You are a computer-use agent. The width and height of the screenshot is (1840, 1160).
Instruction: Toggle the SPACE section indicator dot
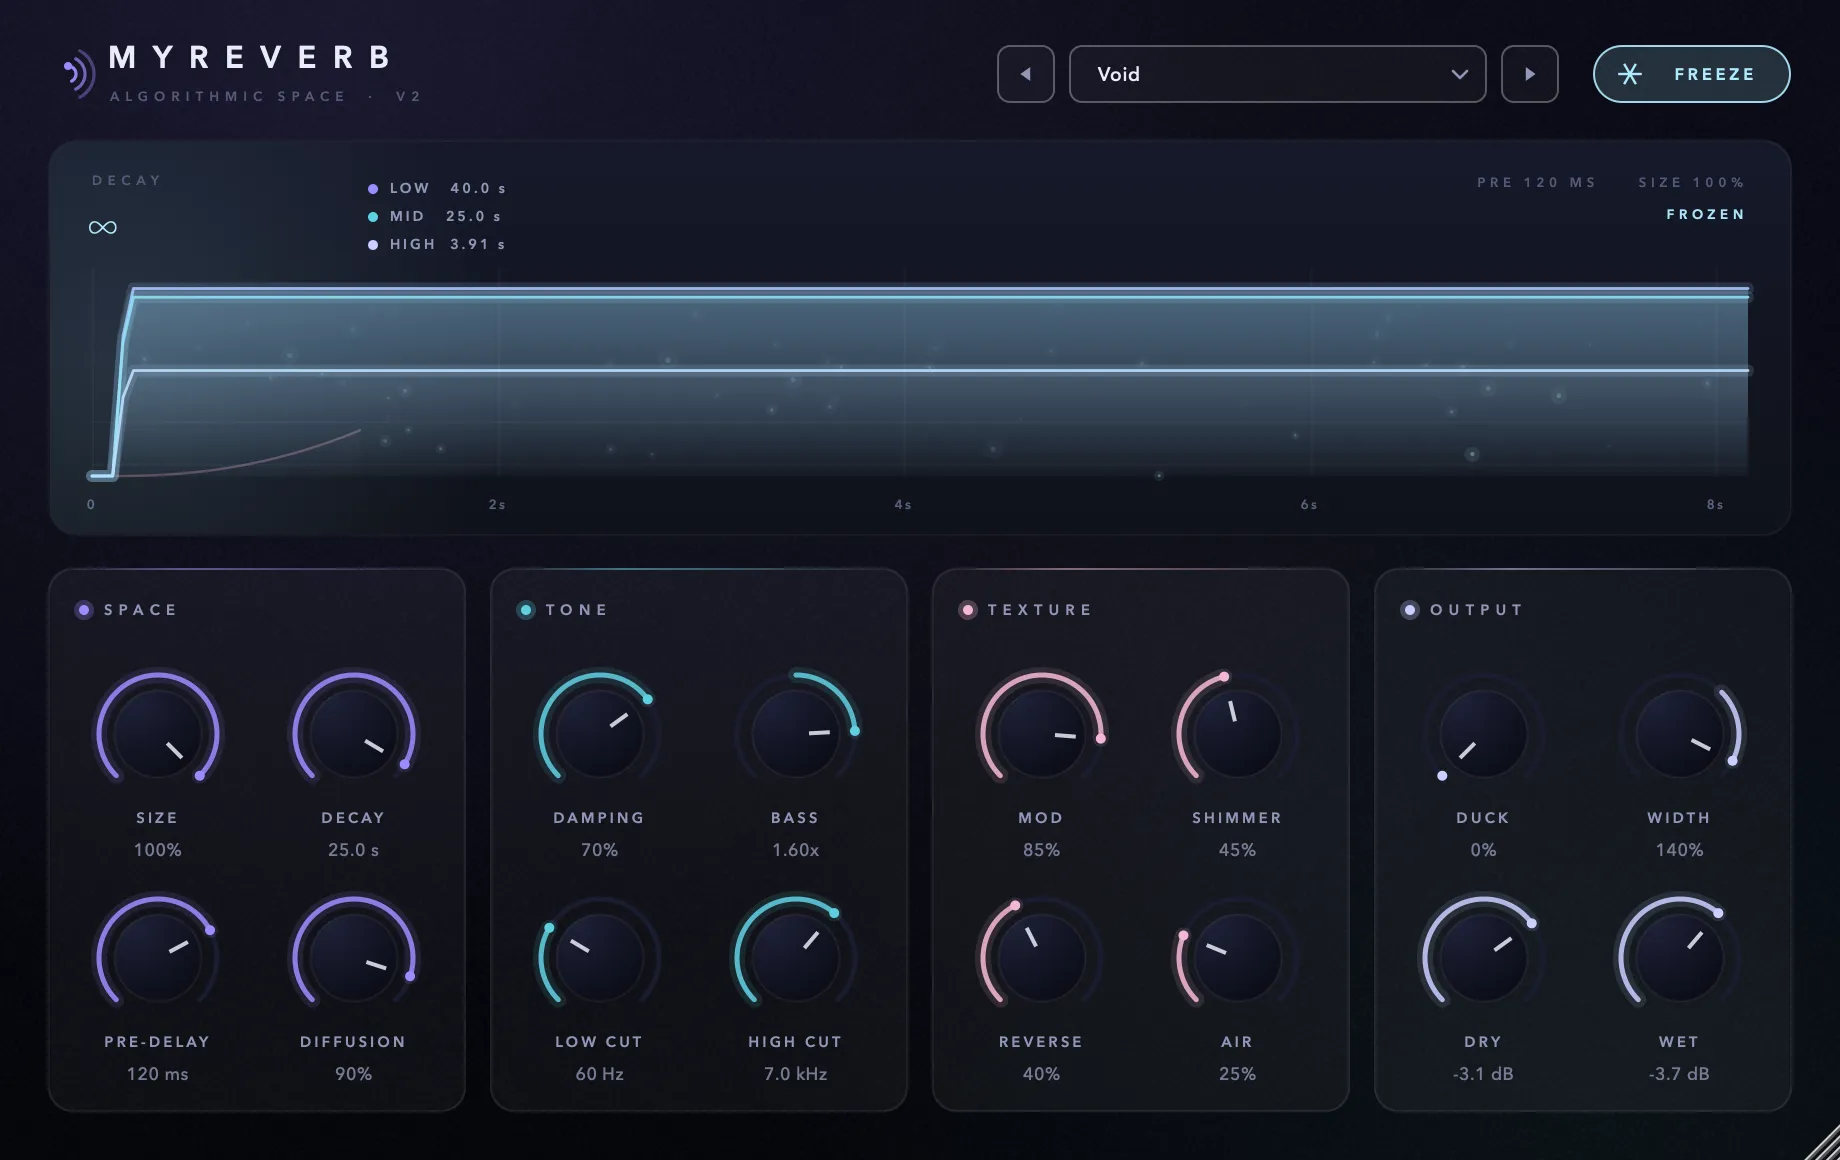point(84,610)
